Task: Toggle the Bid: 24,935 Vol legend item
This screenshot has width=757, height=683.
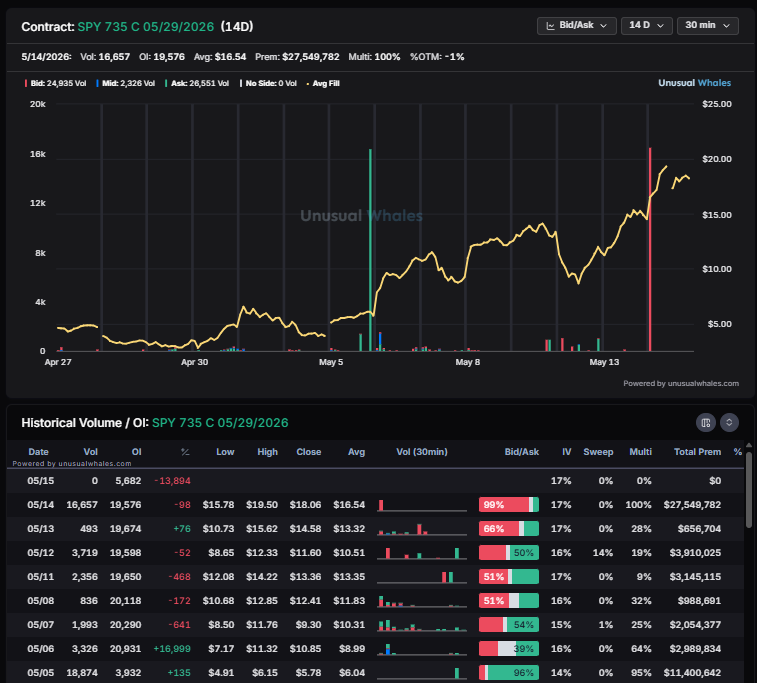Action: tap(56, 84)
